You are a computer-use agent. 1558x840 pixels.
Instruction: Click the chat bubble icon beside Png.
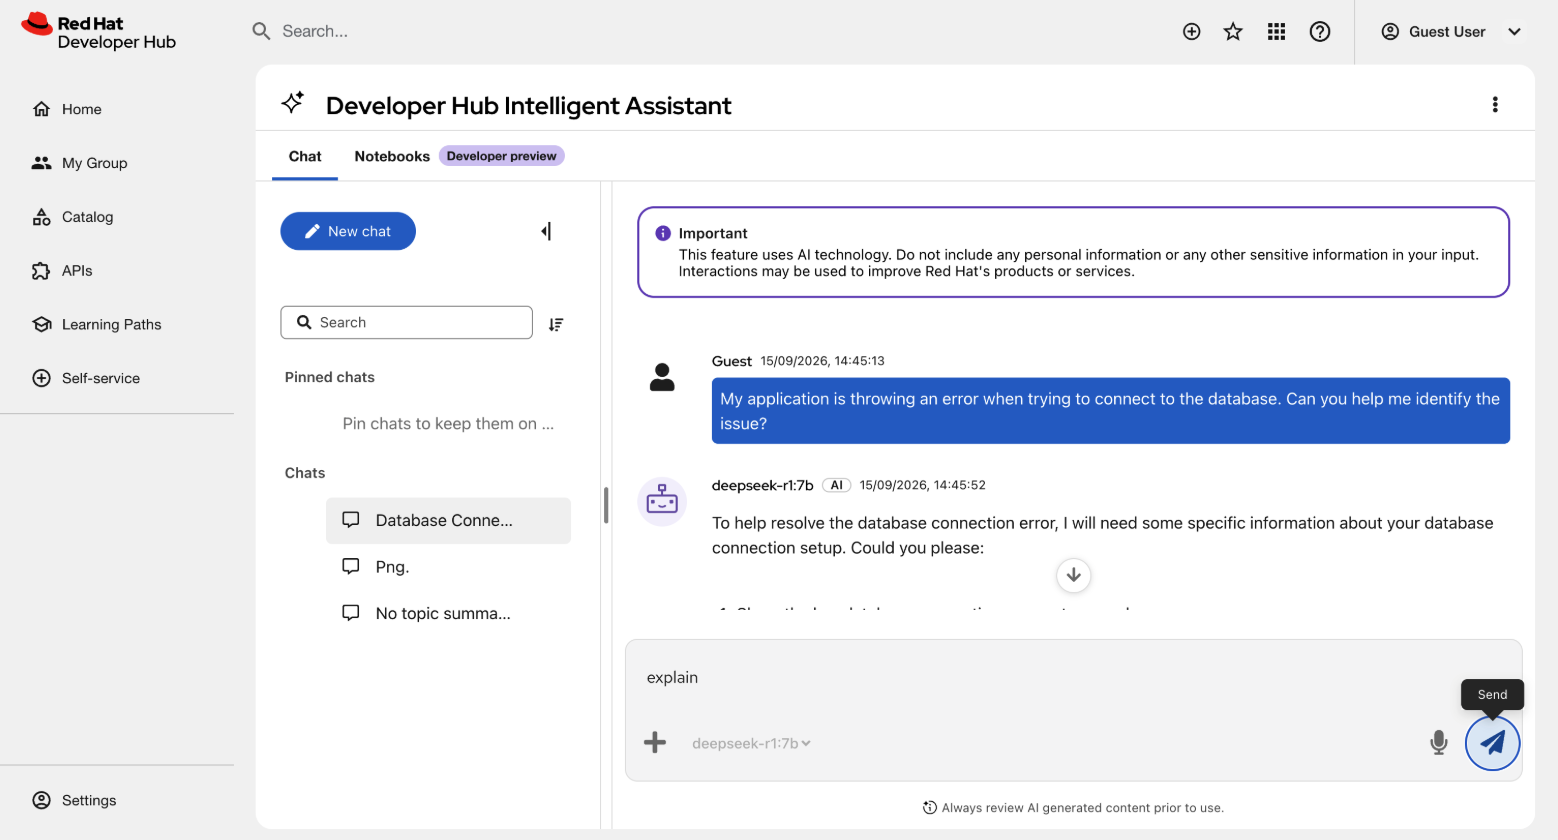click(x=351, y=567)
